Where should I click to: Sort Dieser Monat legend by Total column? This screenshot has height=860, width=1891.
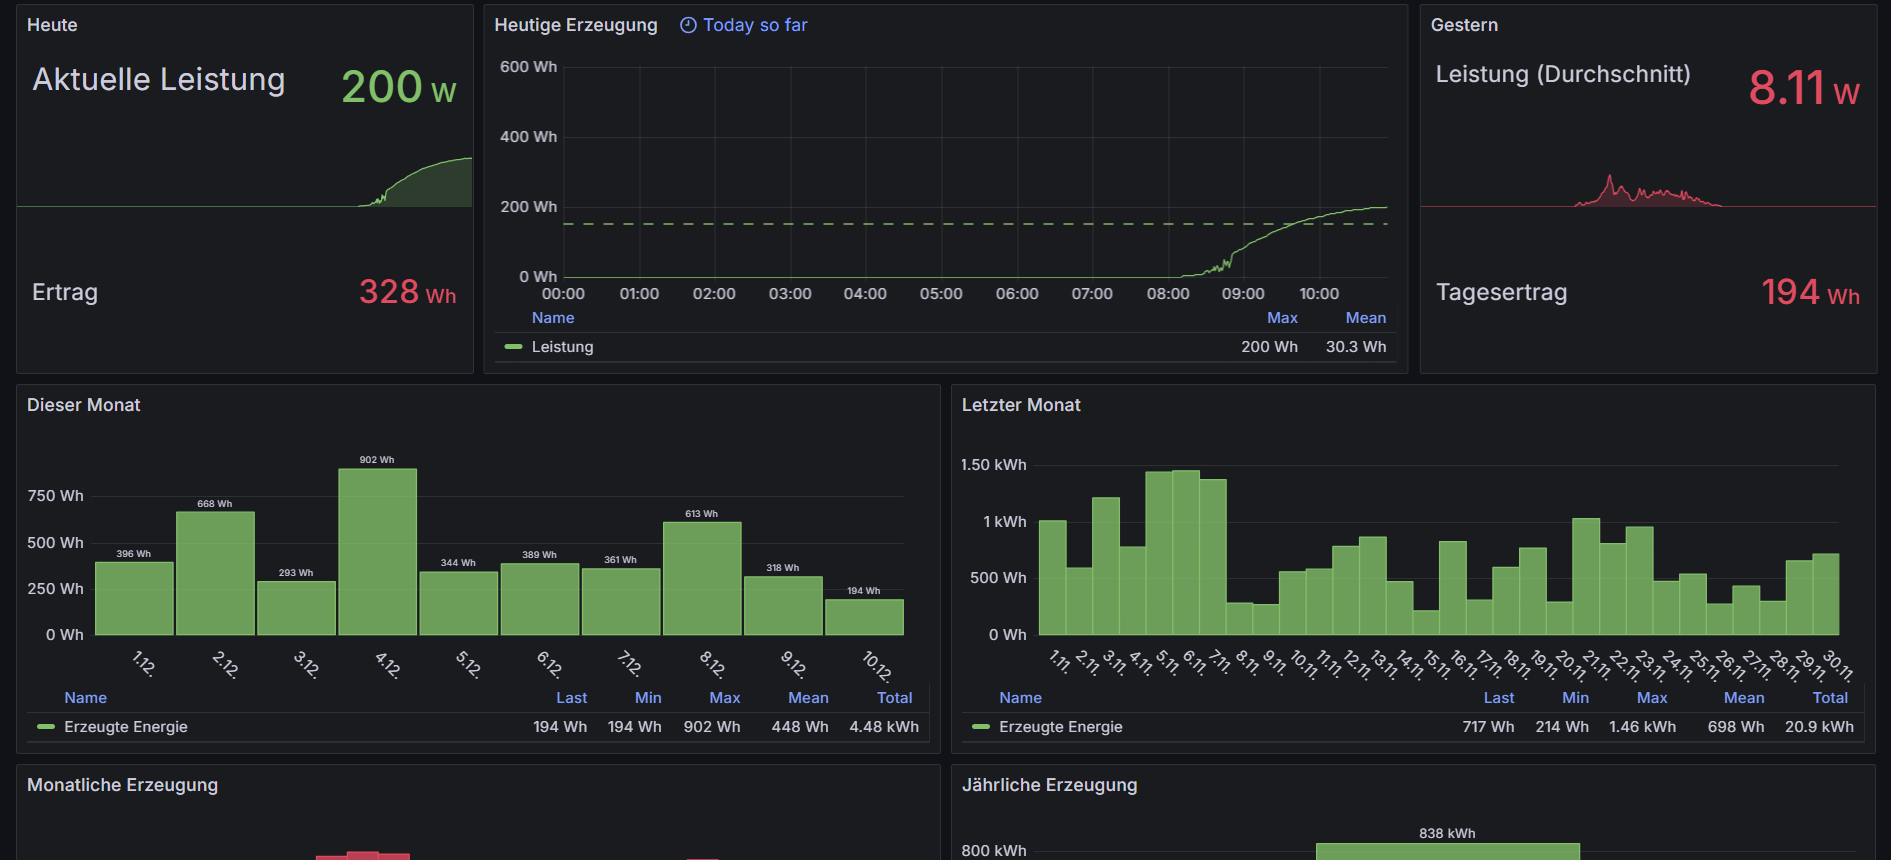(894, 698)
